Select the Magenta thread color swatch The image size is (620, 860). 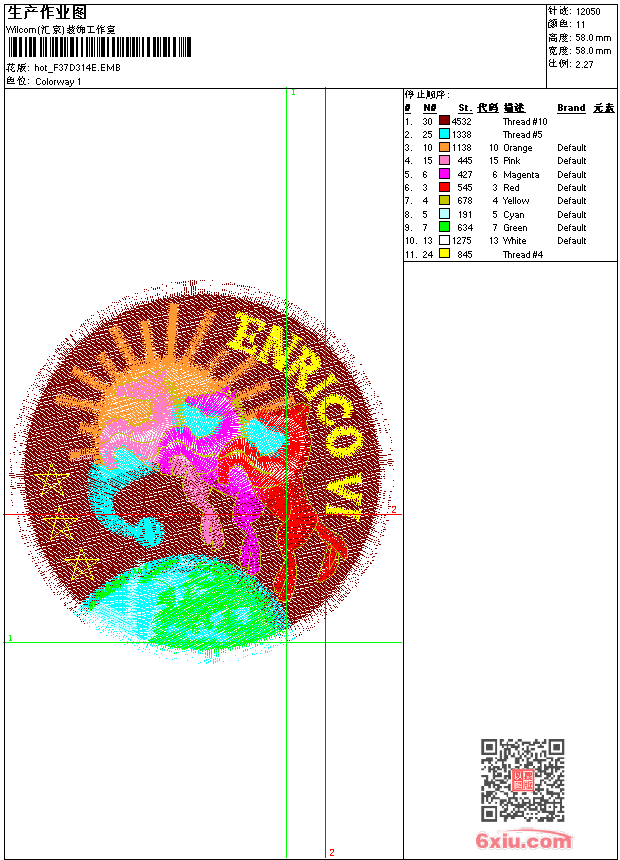click(x=444, y=174)
